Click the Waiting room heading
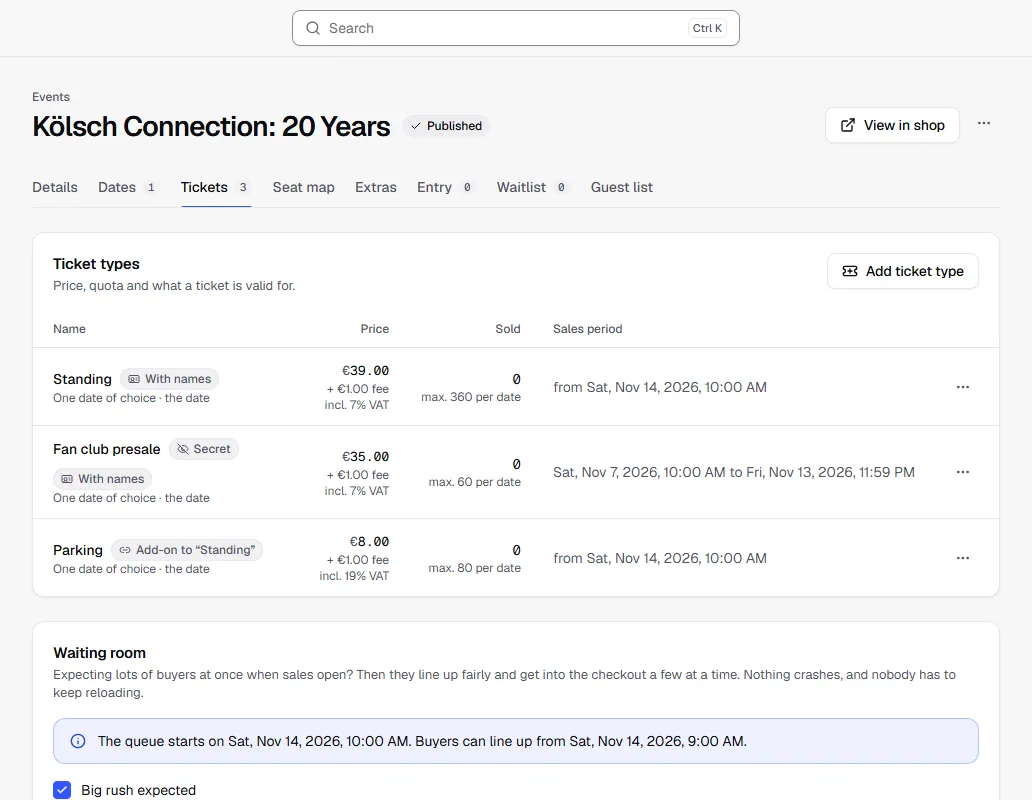The image size is (1032, 800). 99,653
